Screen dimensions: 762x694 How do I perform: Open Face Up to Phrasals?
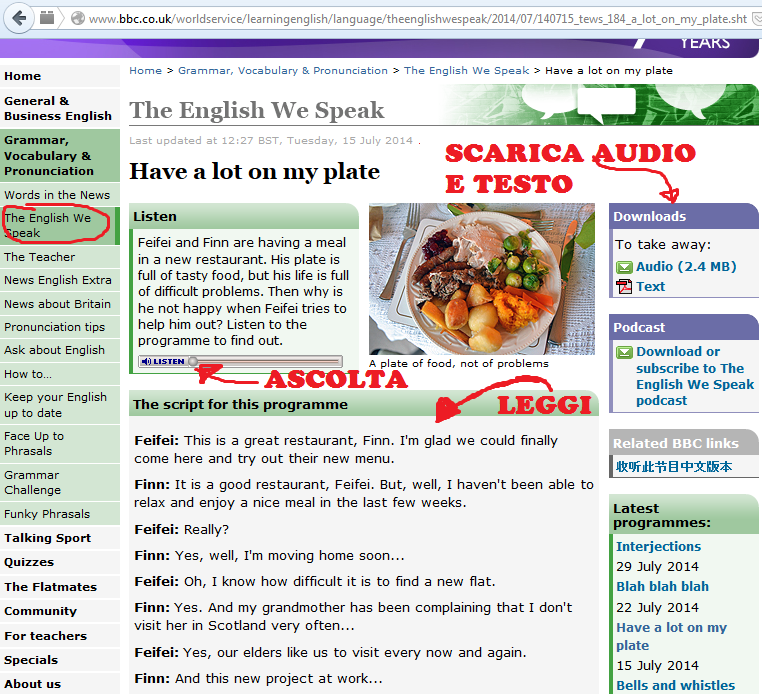(x=60, y=444)
